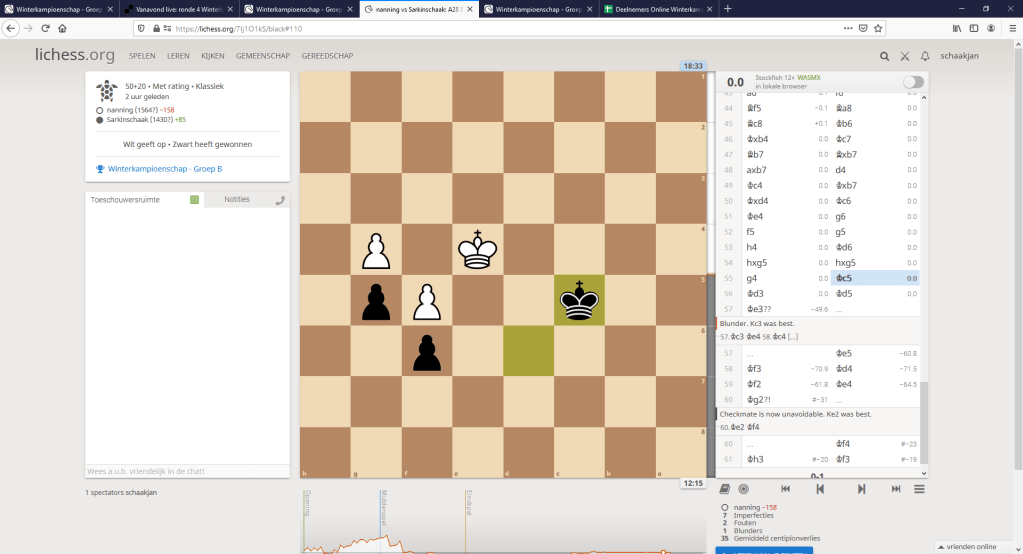The image size is (1023, 554).
Task: Step forward one move
Action: pyautogui.click(x=861, y=489)
